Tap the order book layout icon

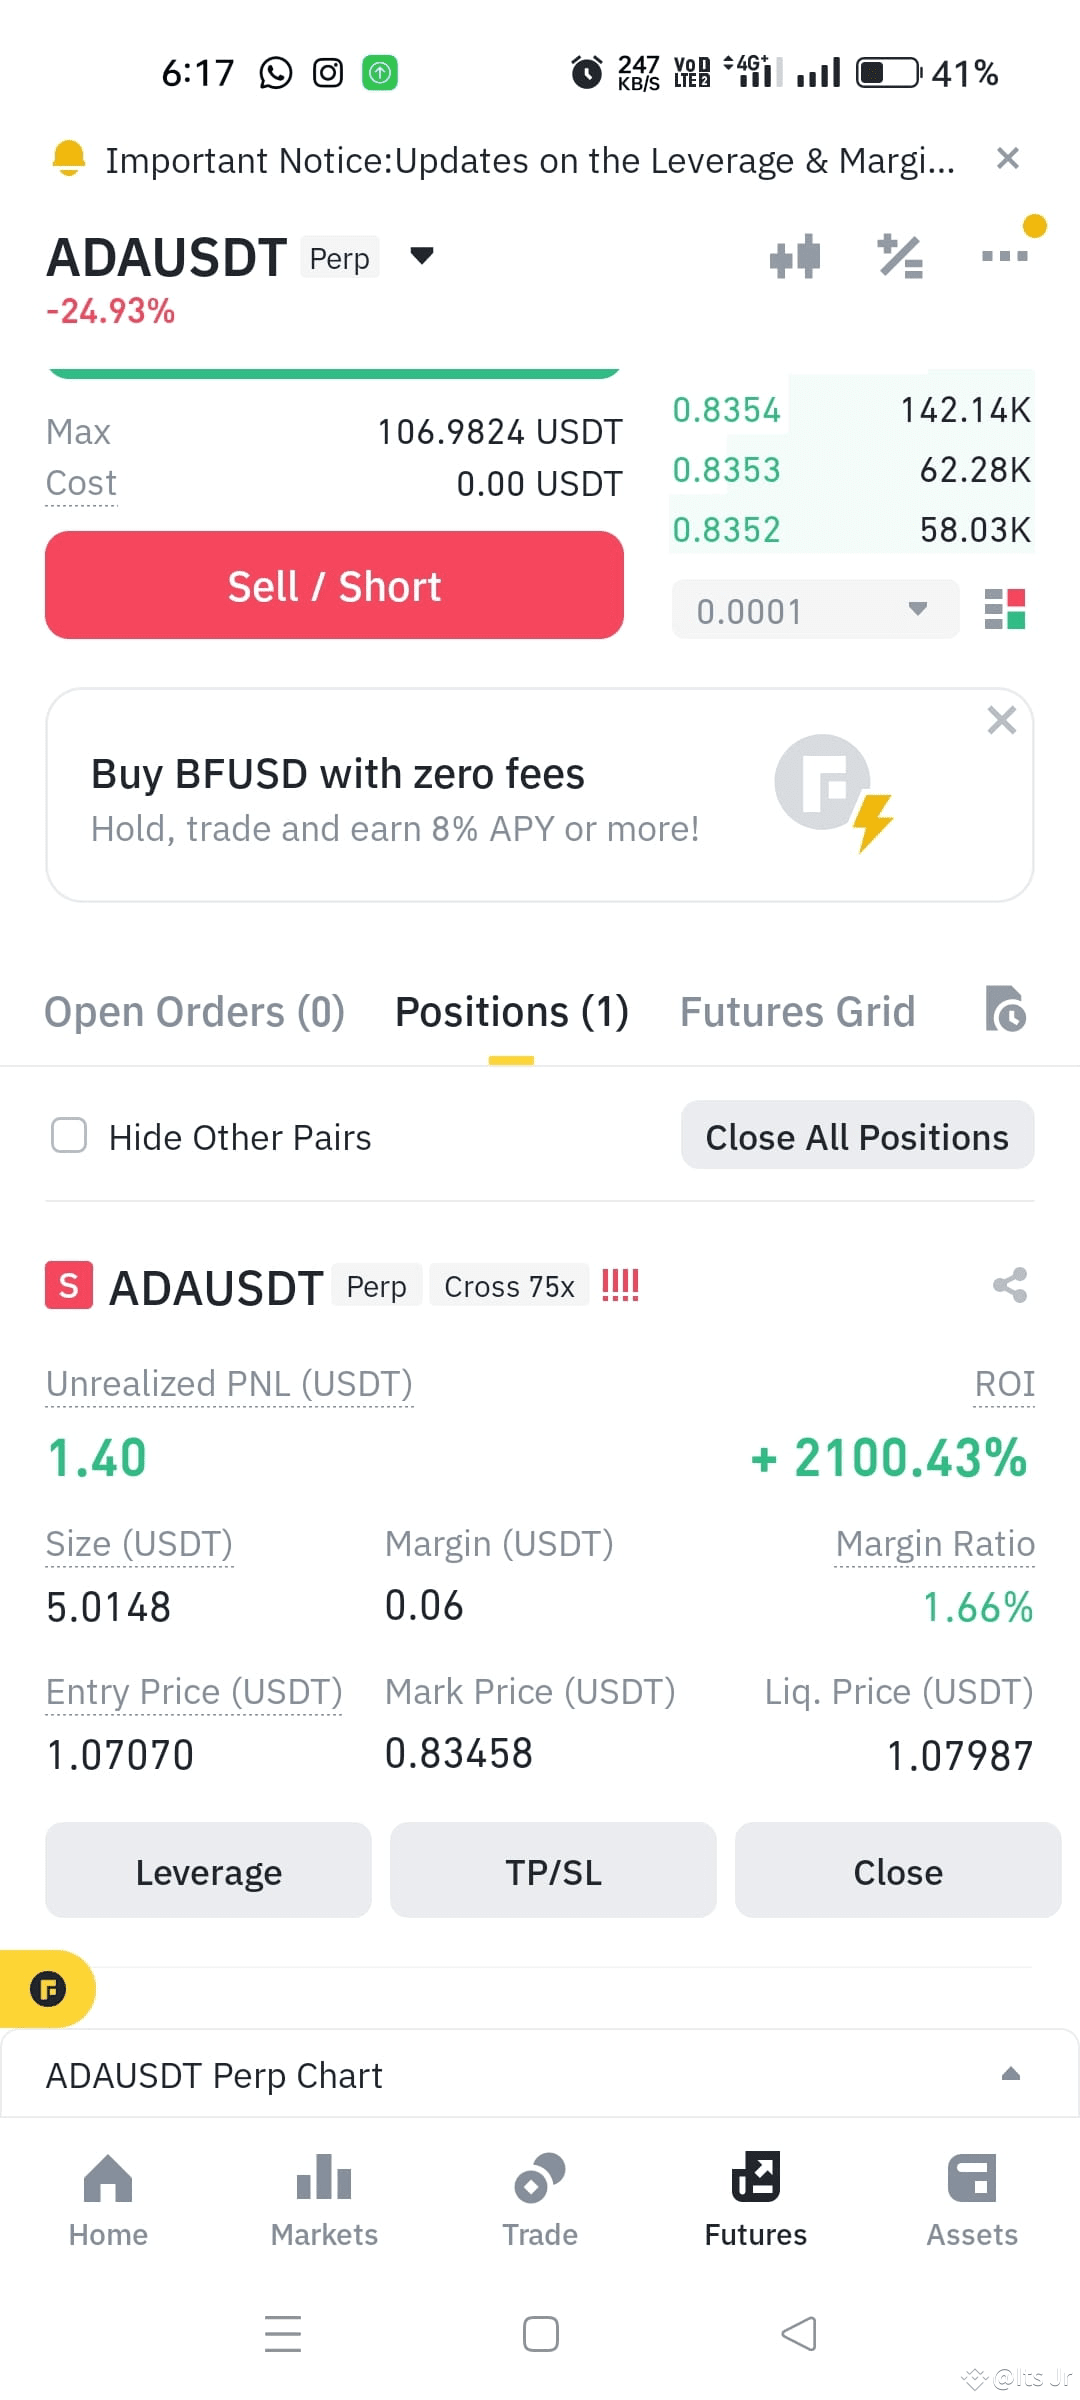(1005, 609)
